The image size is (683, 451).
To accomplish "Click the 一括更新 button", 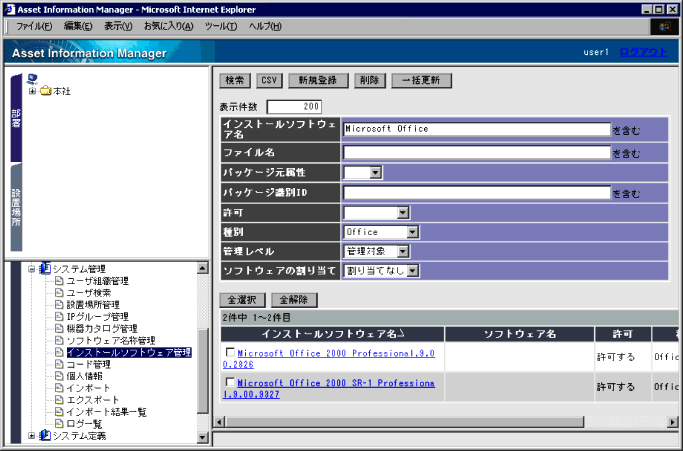I will coord(421,80).
